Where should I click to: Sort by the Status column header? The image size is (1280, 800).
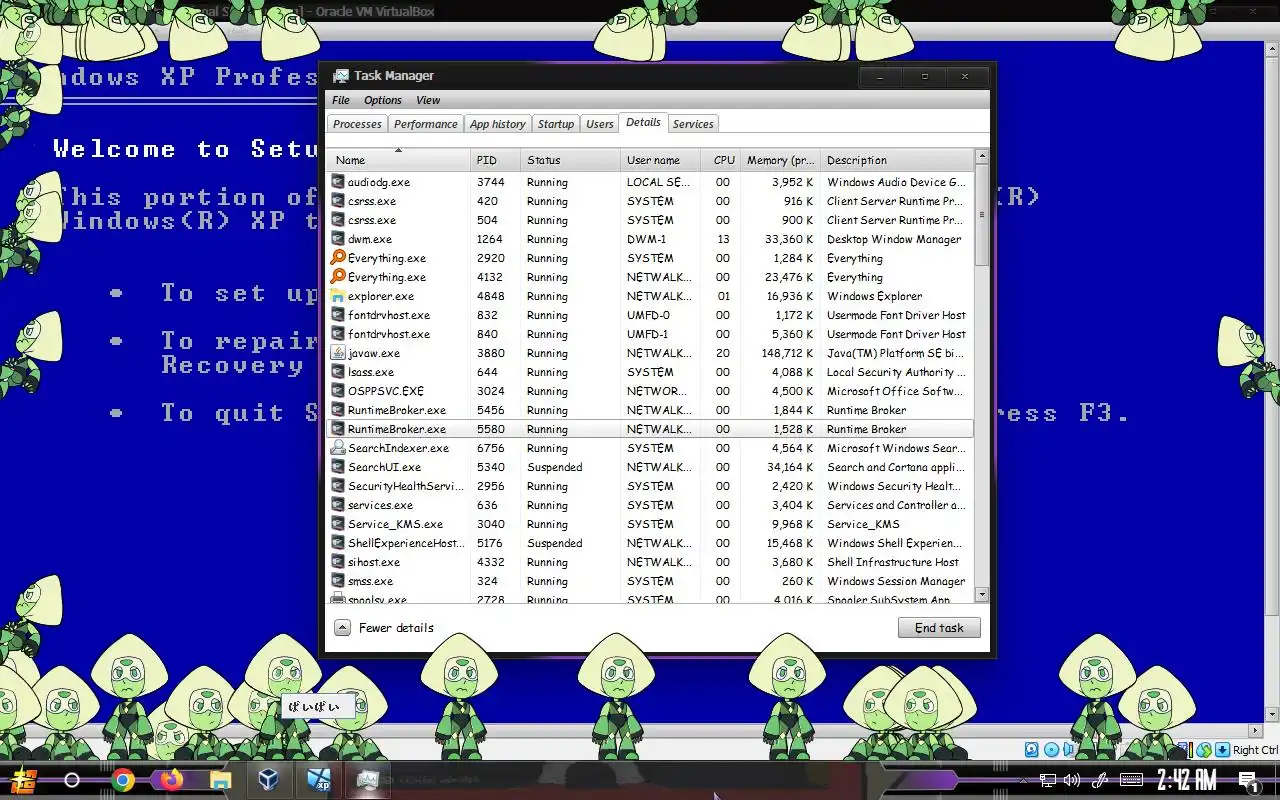tap(571, 160)
